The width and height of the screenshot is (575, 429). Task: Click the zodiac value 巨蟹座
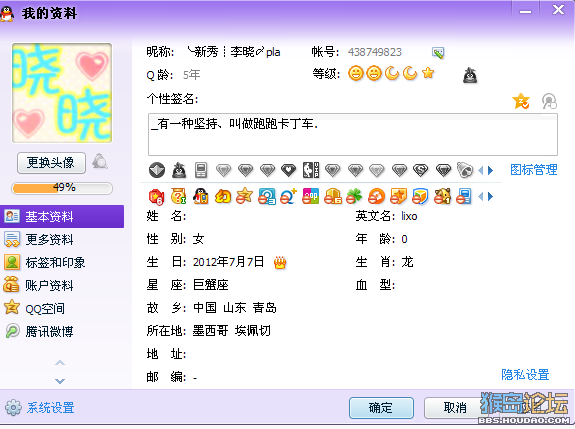pos(211,285)
